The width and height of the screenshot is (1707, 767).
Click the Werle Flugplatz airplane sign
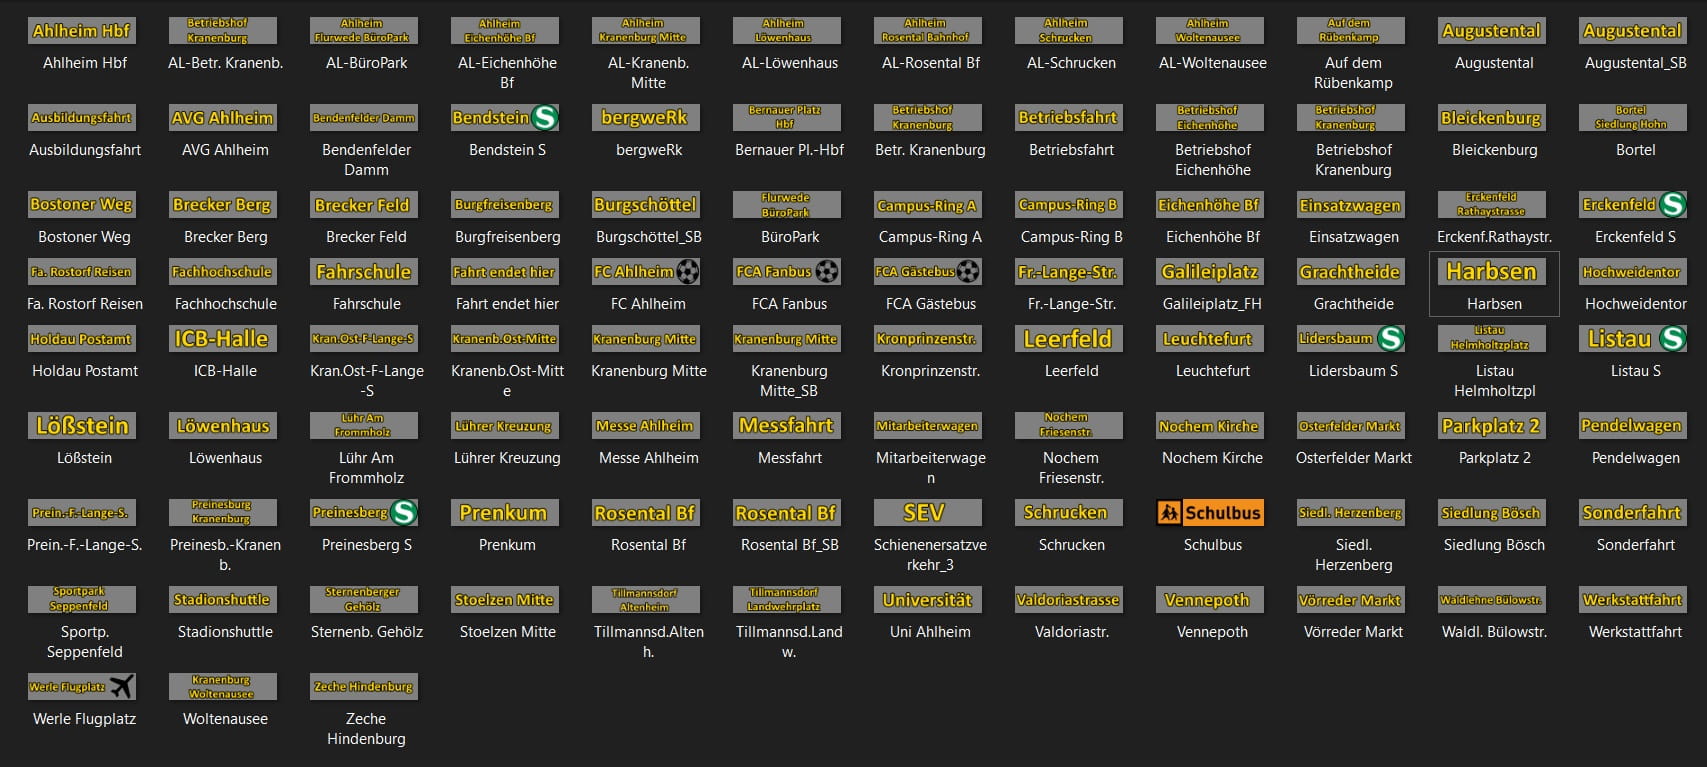(81, 687)
